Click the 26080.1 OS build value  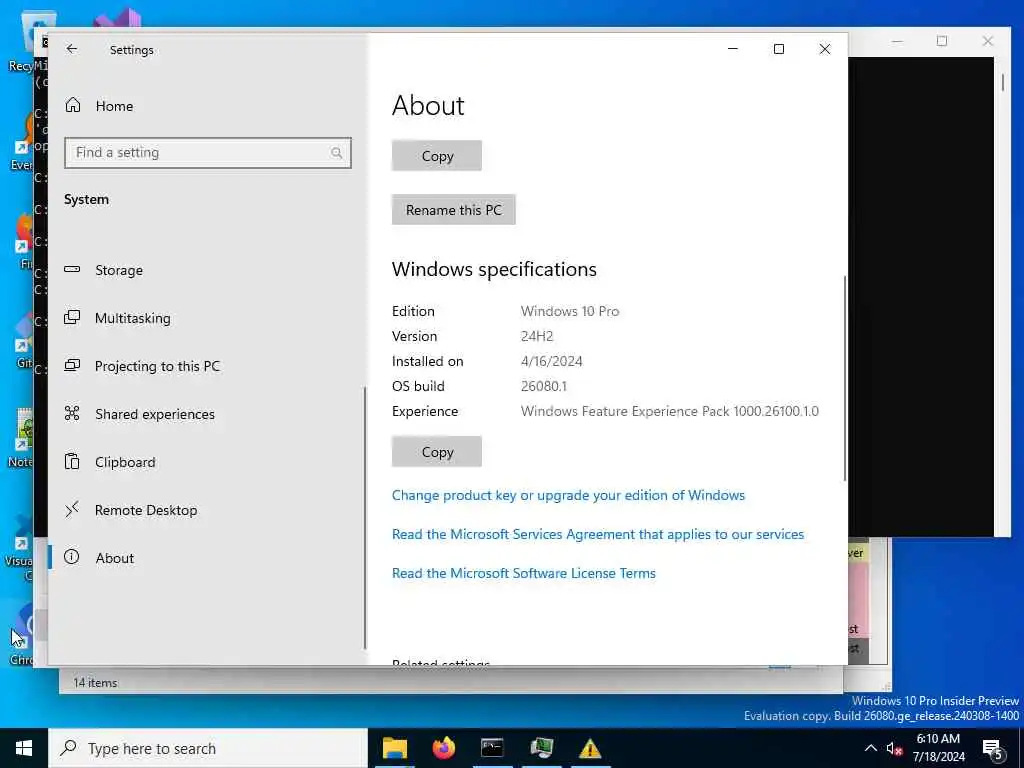[x=544, y=386]
